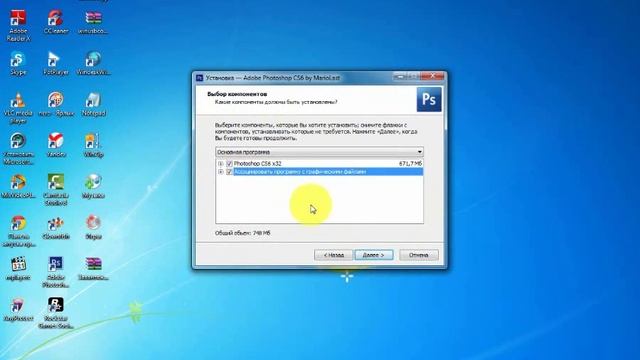The image size is (640, 360).
Task: Expand the Photoshop CS6 x32 tree node
Action: [x=220, y=164]
